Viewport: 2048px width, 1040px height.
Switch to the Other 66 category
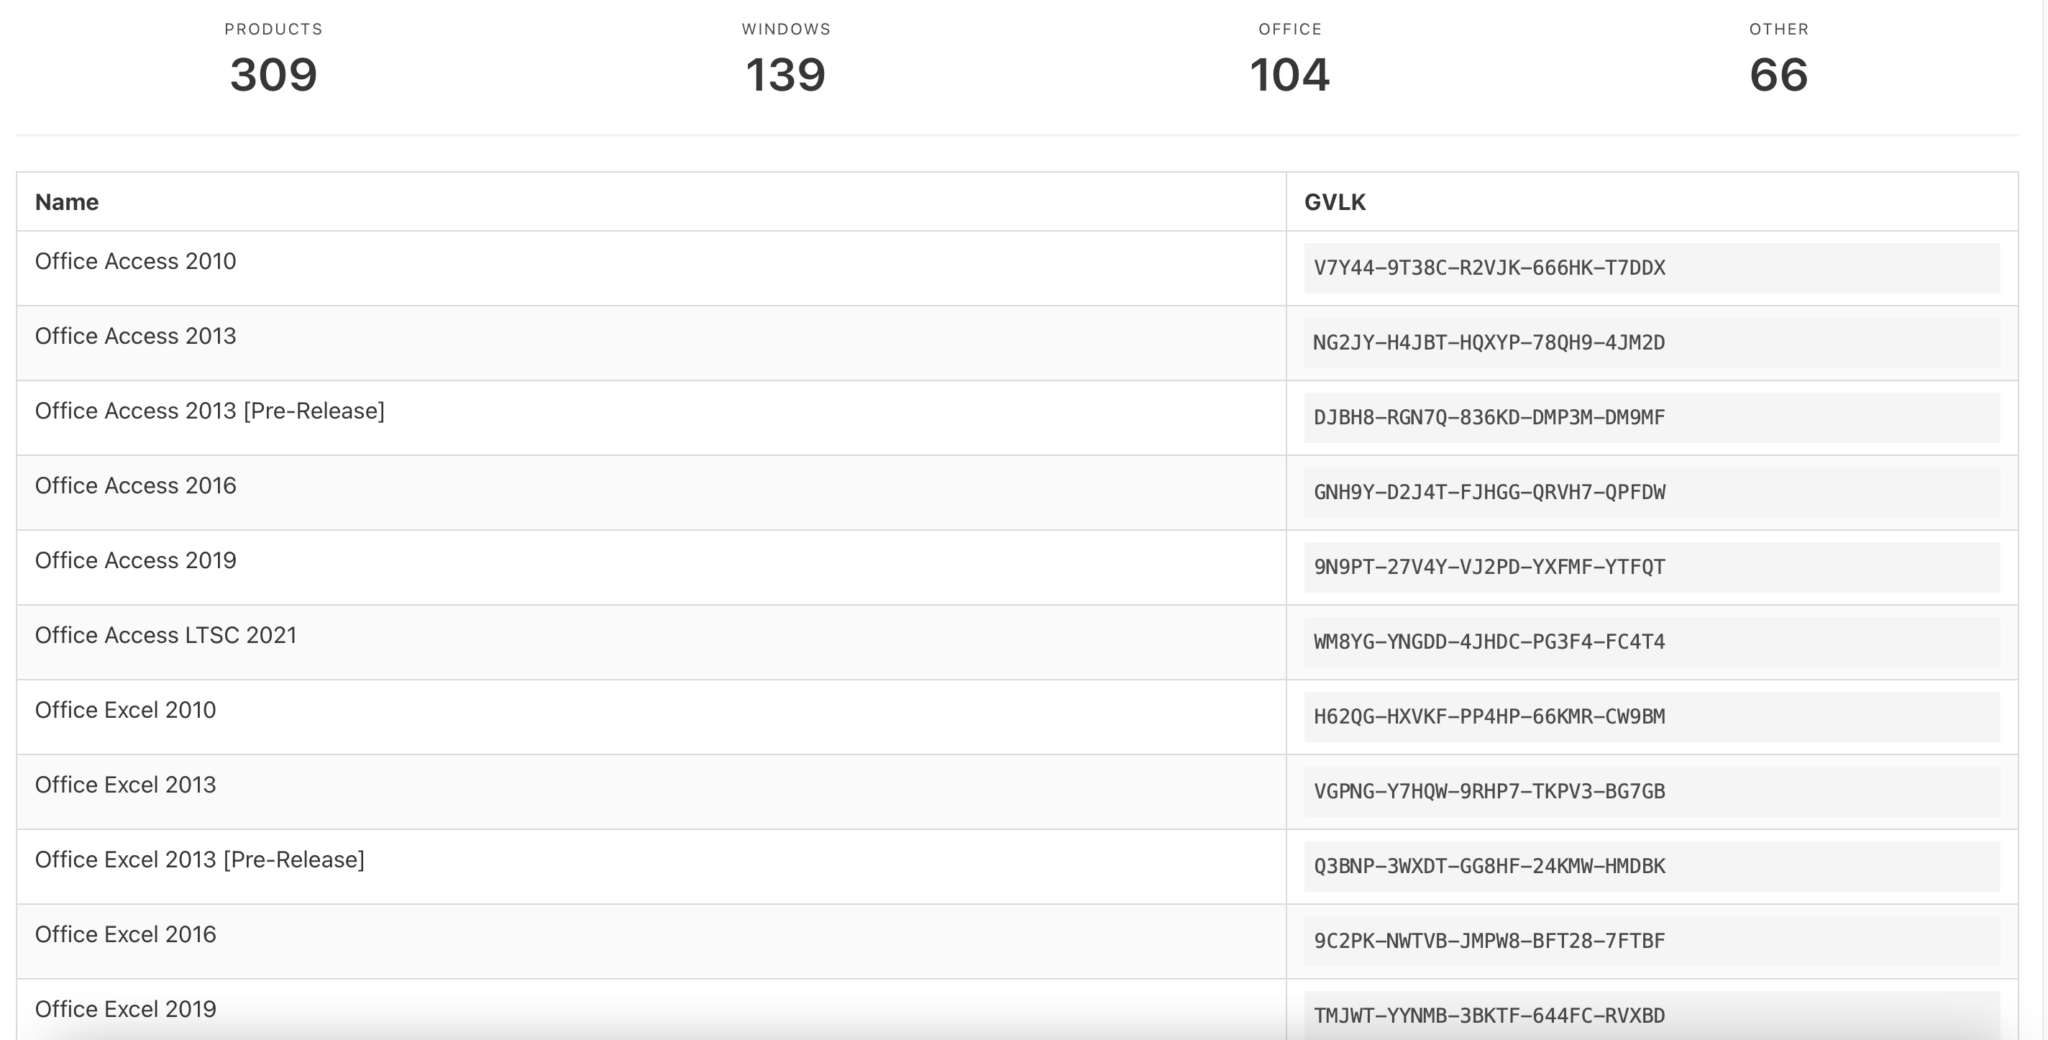click(x=1778, y=62)
